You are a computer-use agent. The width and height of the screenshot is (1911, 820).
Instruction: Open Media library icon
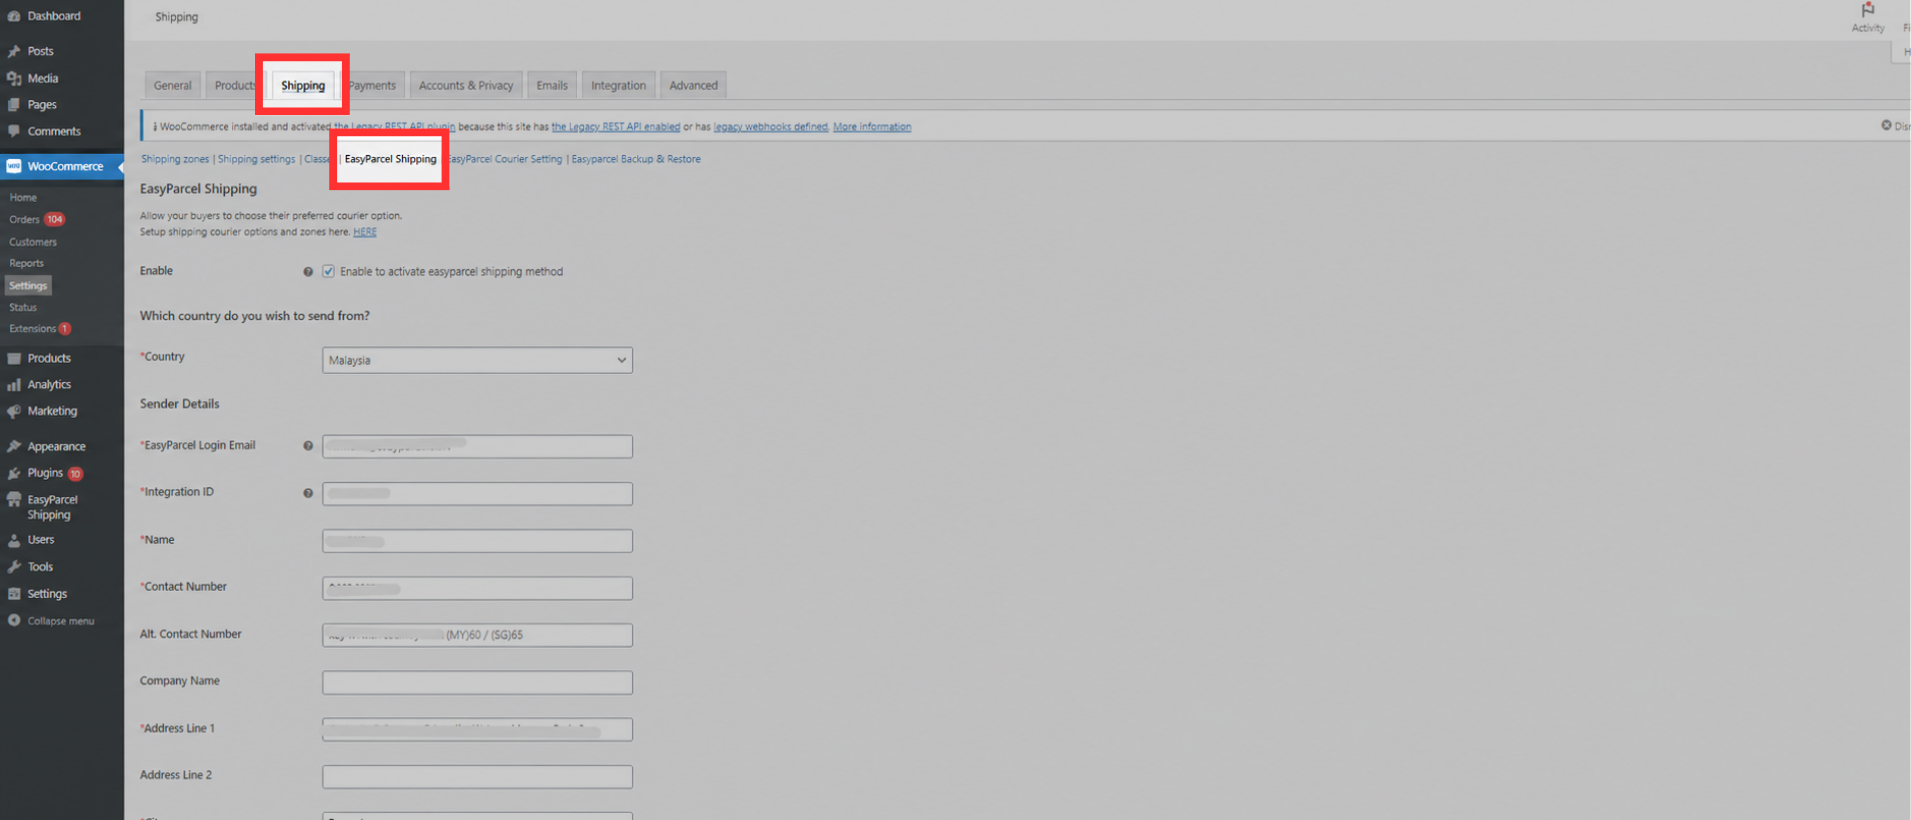click(14, 78)
